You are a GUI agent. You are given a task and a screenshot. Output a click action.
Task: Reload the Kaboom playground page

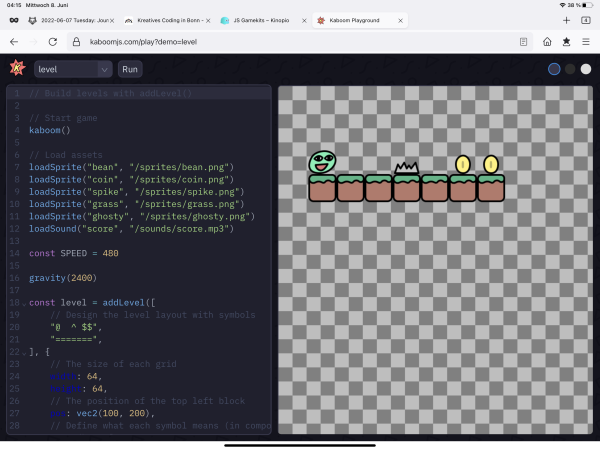(x=53, y=42)
